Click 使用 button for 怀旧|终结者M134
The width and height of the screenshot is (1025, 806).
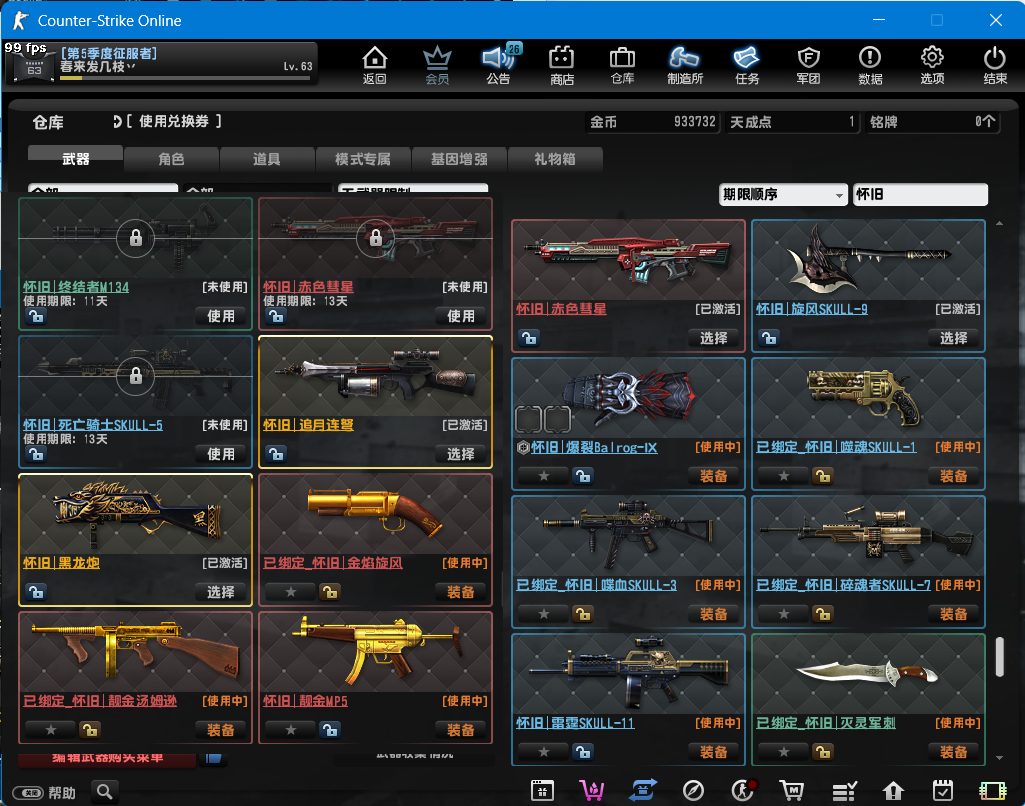[221, 316]
